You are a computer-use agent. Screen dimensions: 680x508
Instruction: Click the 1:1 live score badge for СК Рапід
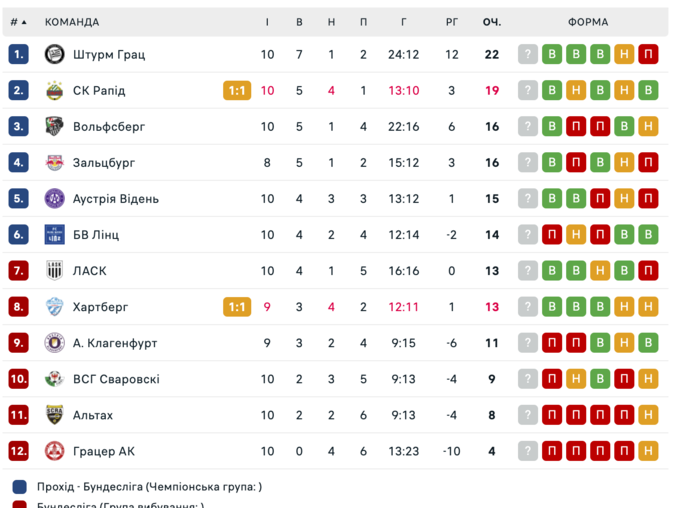[x=237, y=90]
